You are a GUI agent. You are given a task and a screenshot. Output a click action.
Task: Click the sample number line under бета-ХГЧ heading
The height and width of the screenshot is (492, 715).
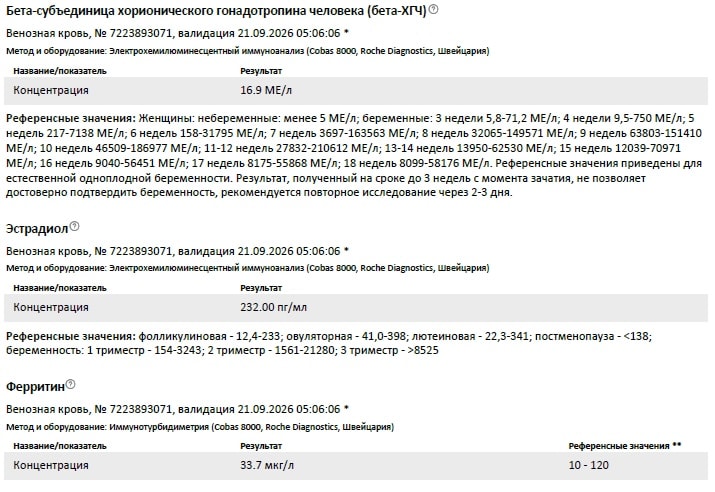pos(177,33)
